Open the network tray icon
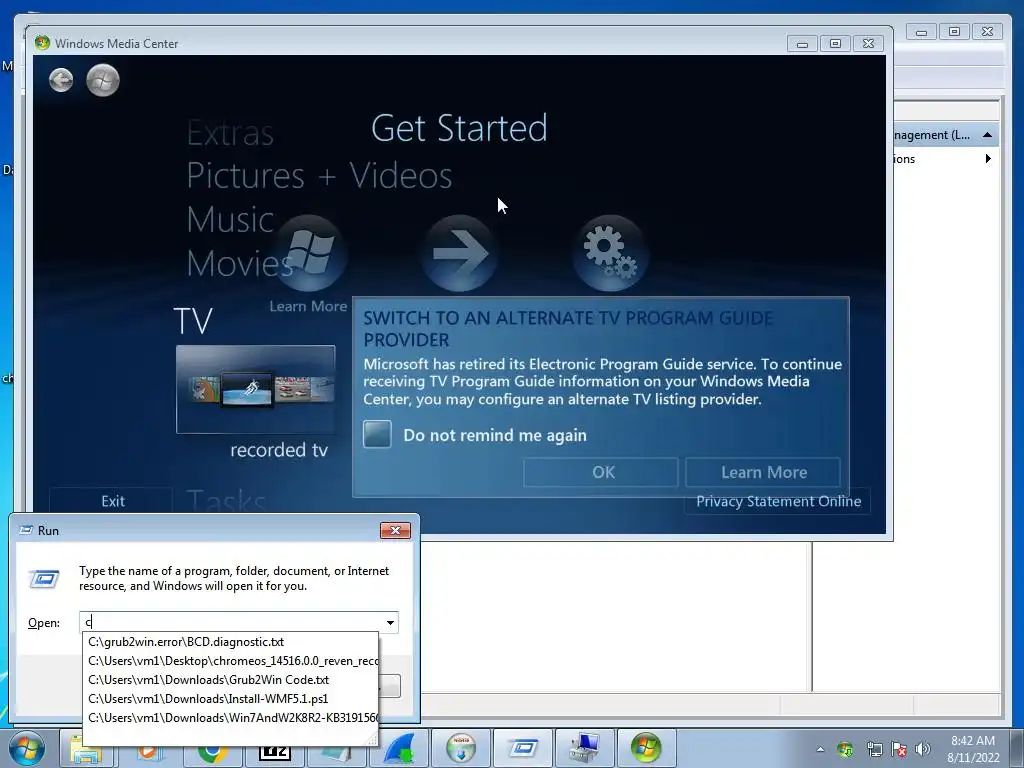Image resolution: width=1024 pixels, height=768 pixels. tap(874, 750)
